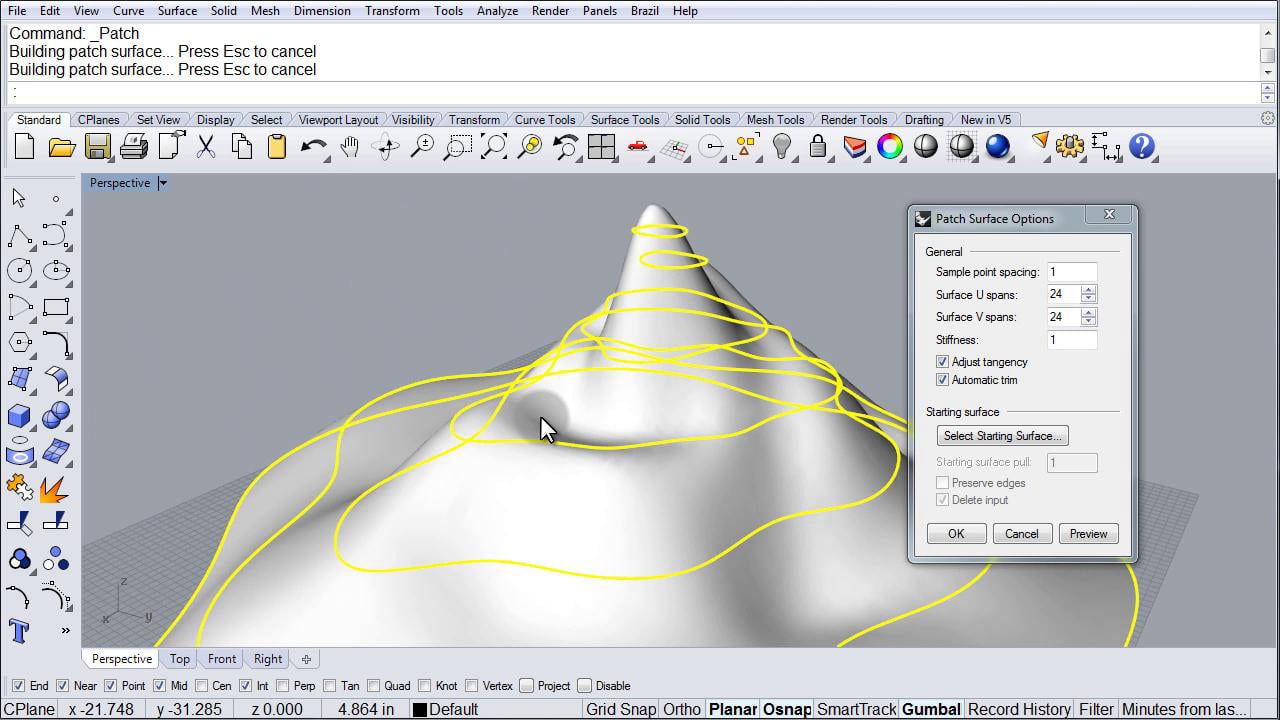Click the toolbar settings gear at far right
Screen dimensions: 1280x720
[1268, 118]
